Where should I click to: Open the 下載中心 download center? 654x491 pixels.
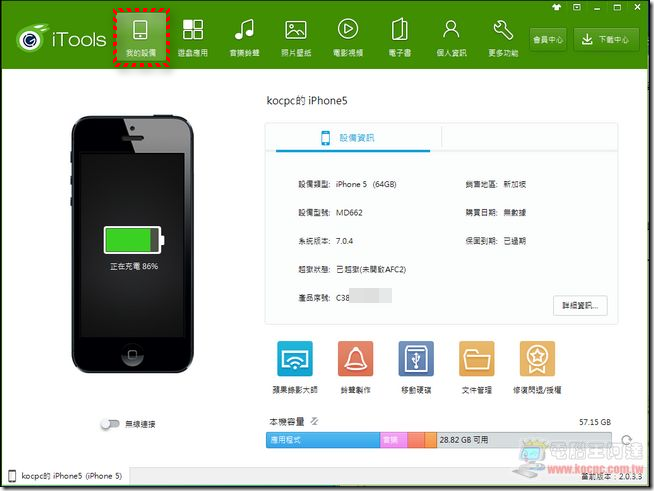[606, 40]
